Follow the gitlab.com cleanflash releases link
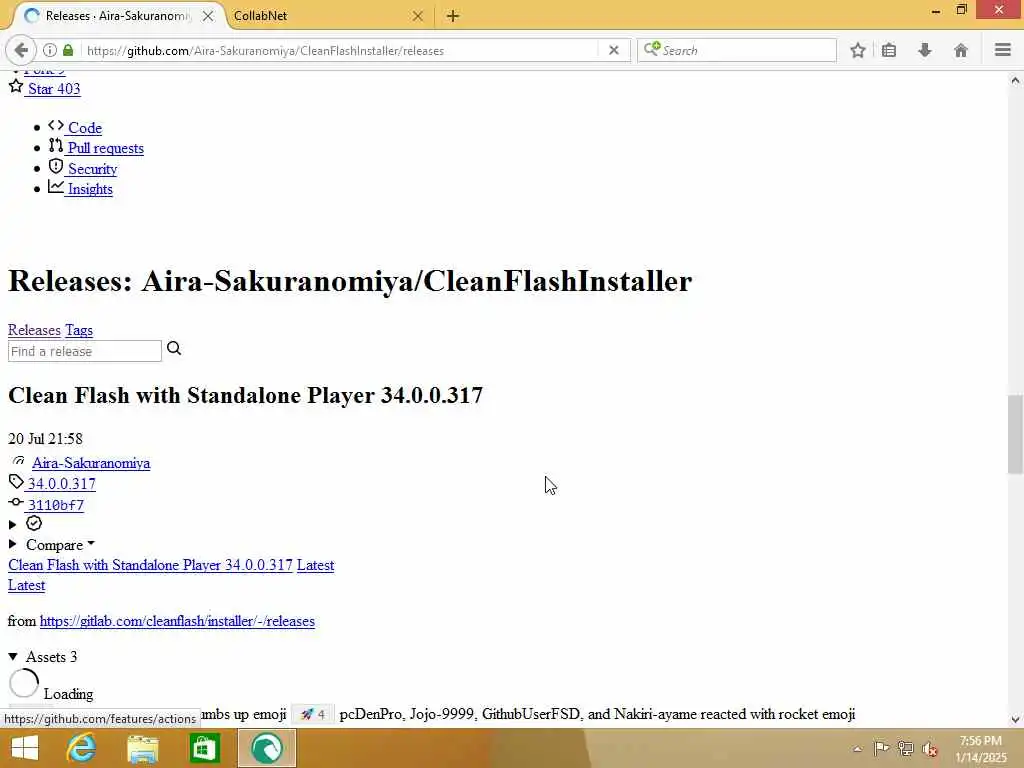Viewport: 1024px width, 768px height. pos(177,621)
